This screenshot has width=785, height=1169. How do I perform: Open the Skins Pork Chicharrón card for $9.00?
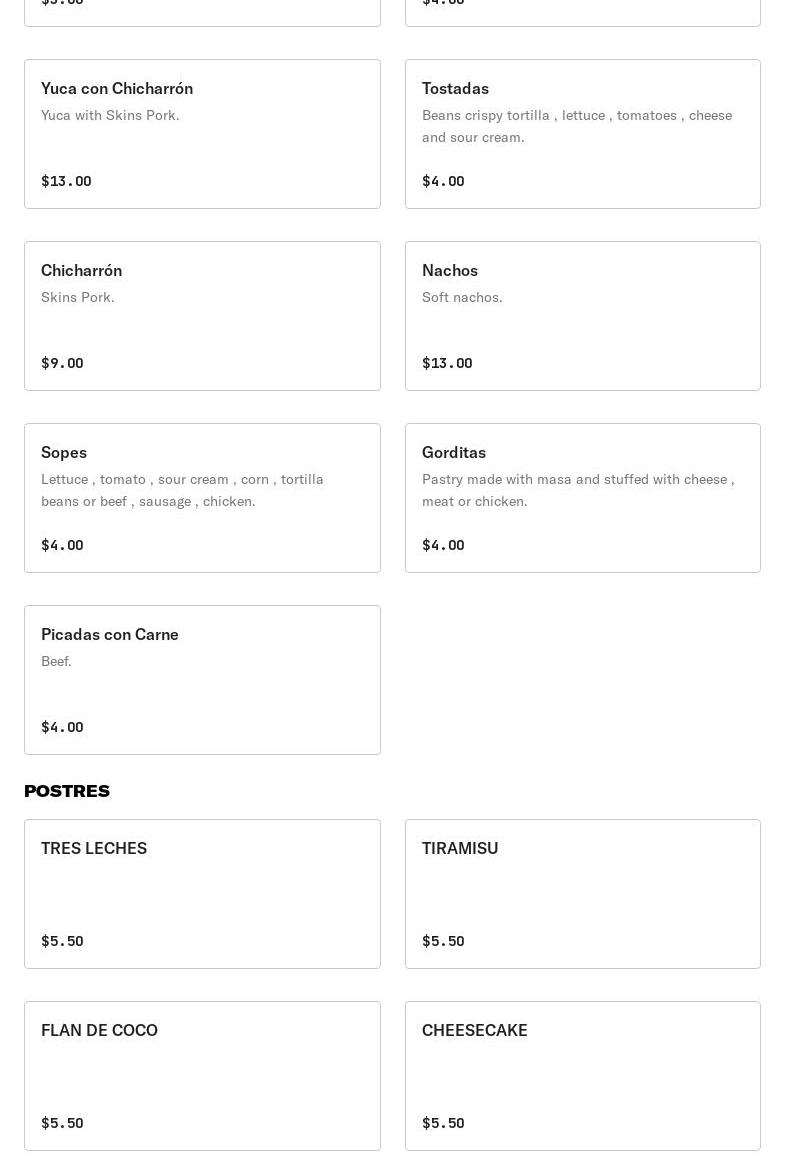[x=202, y=316]
